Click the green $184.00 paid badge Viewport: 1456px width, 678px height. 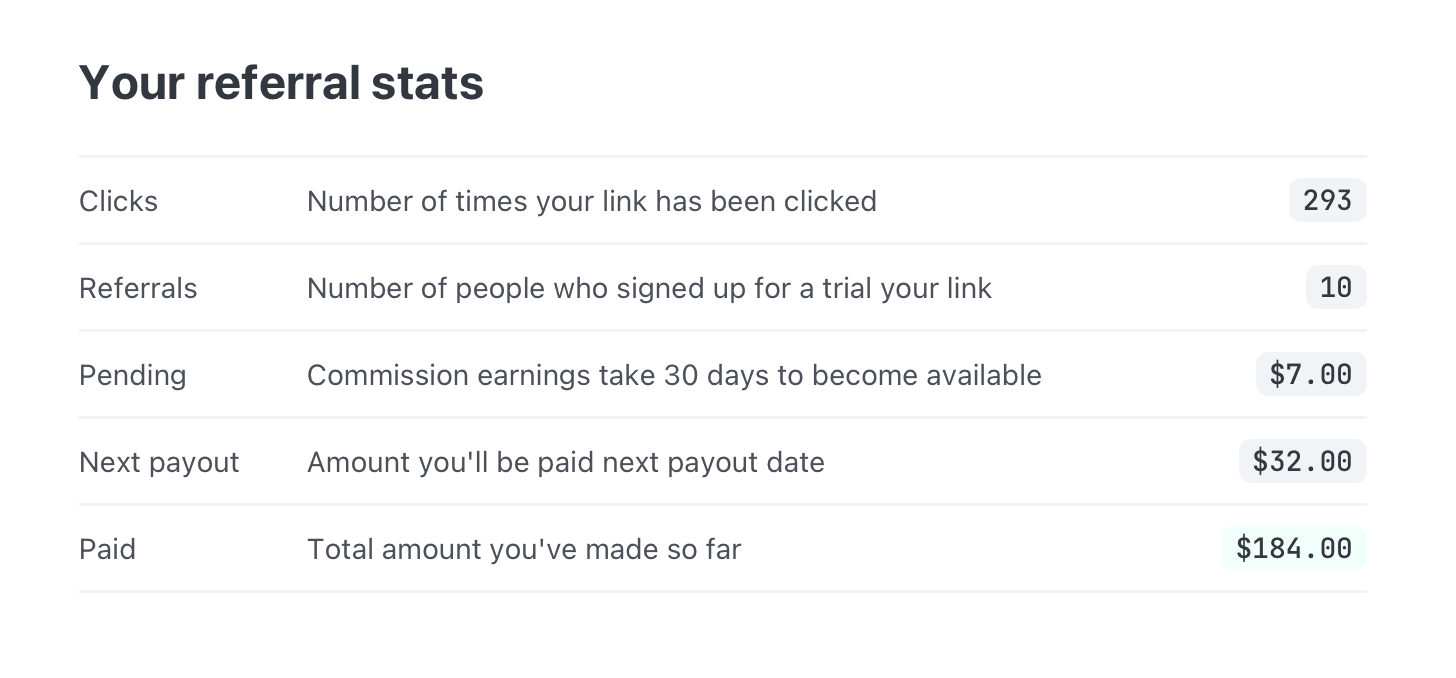coord(1294,549)
